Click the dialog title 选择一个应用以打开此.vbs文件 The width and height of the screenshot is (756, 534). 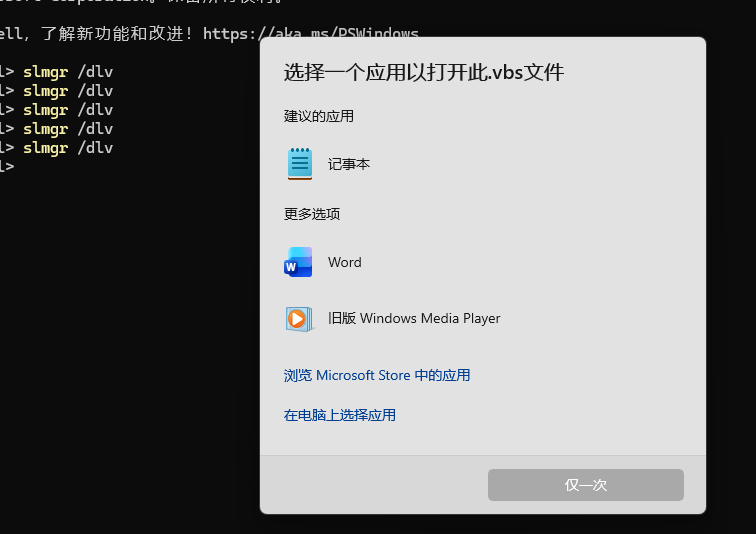(424, 72)
